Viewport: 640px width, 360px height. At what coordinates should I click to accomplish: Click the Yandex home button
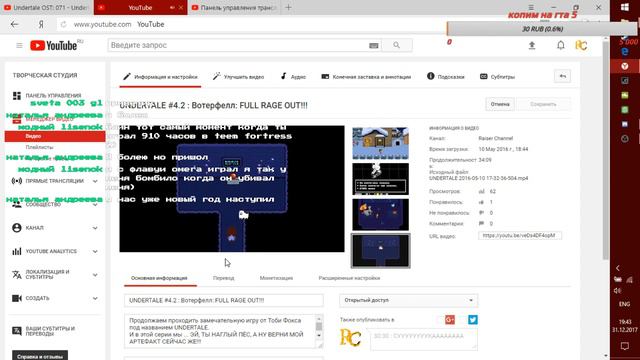(x=41, y=24)
